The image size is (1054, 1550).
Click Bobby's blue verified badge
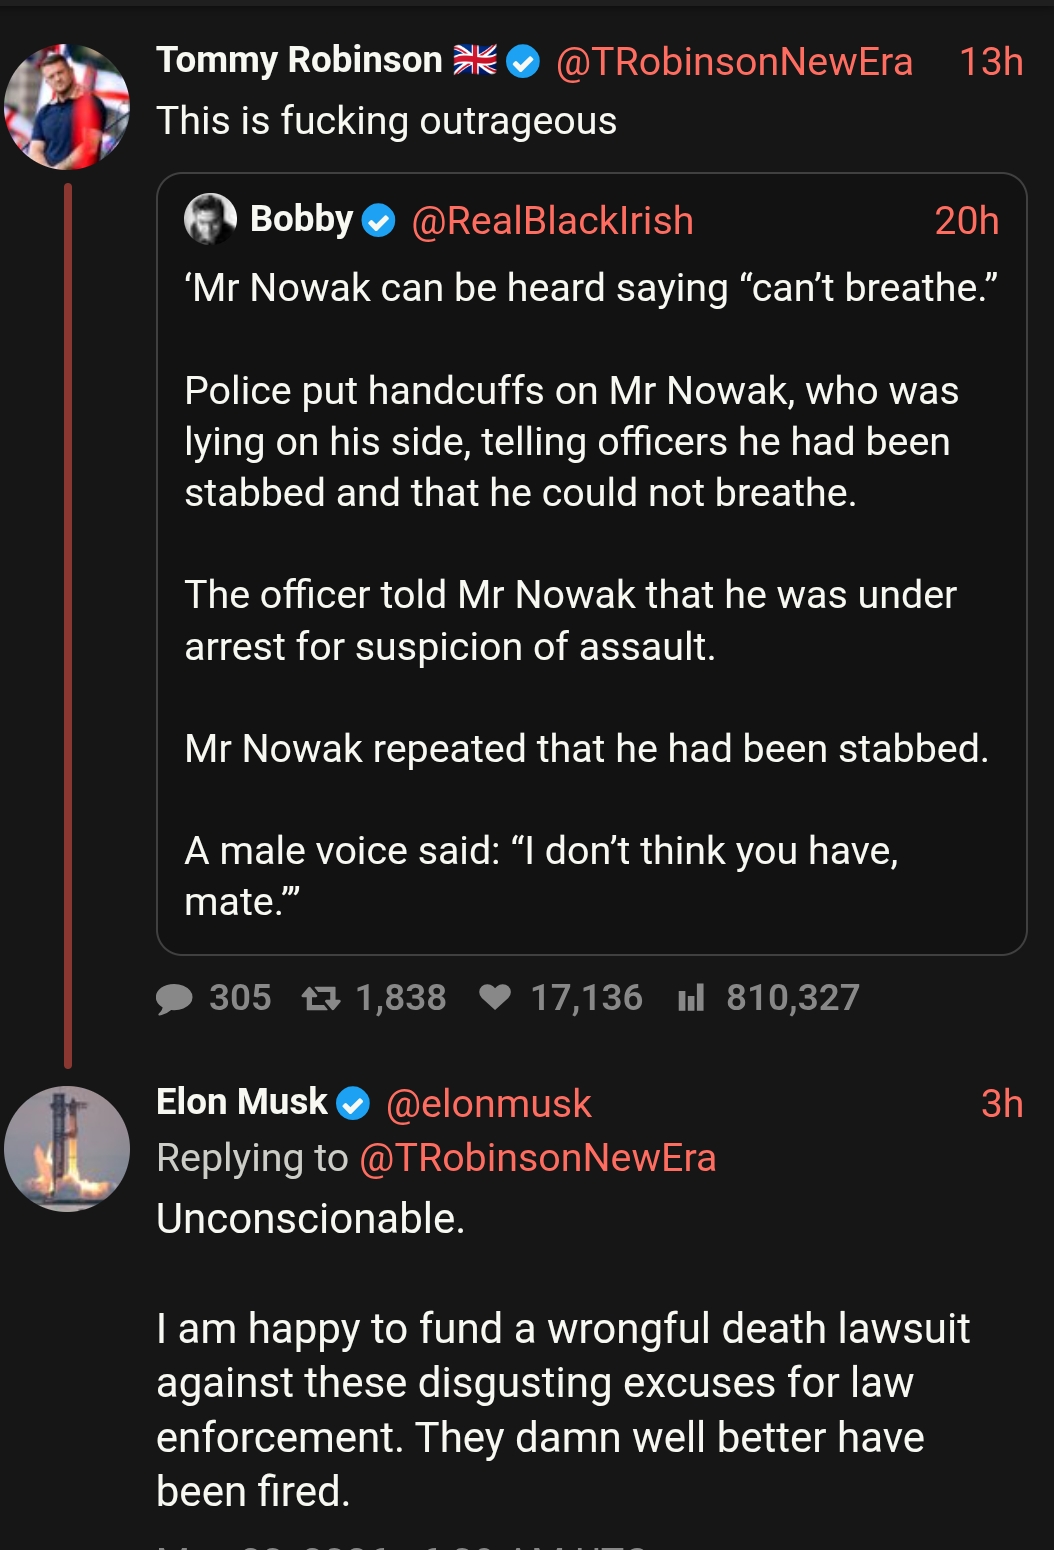coord(379,221)
